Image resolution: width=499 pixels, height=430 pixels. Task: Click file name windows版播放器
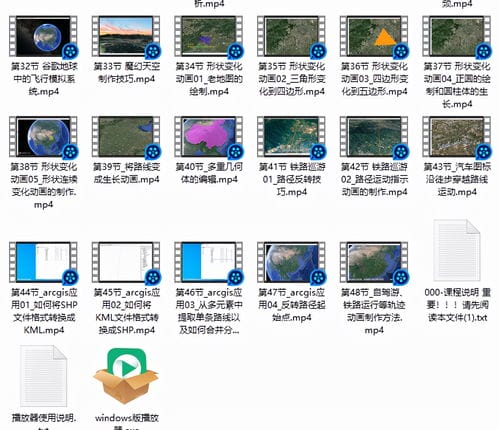[126, 421]
